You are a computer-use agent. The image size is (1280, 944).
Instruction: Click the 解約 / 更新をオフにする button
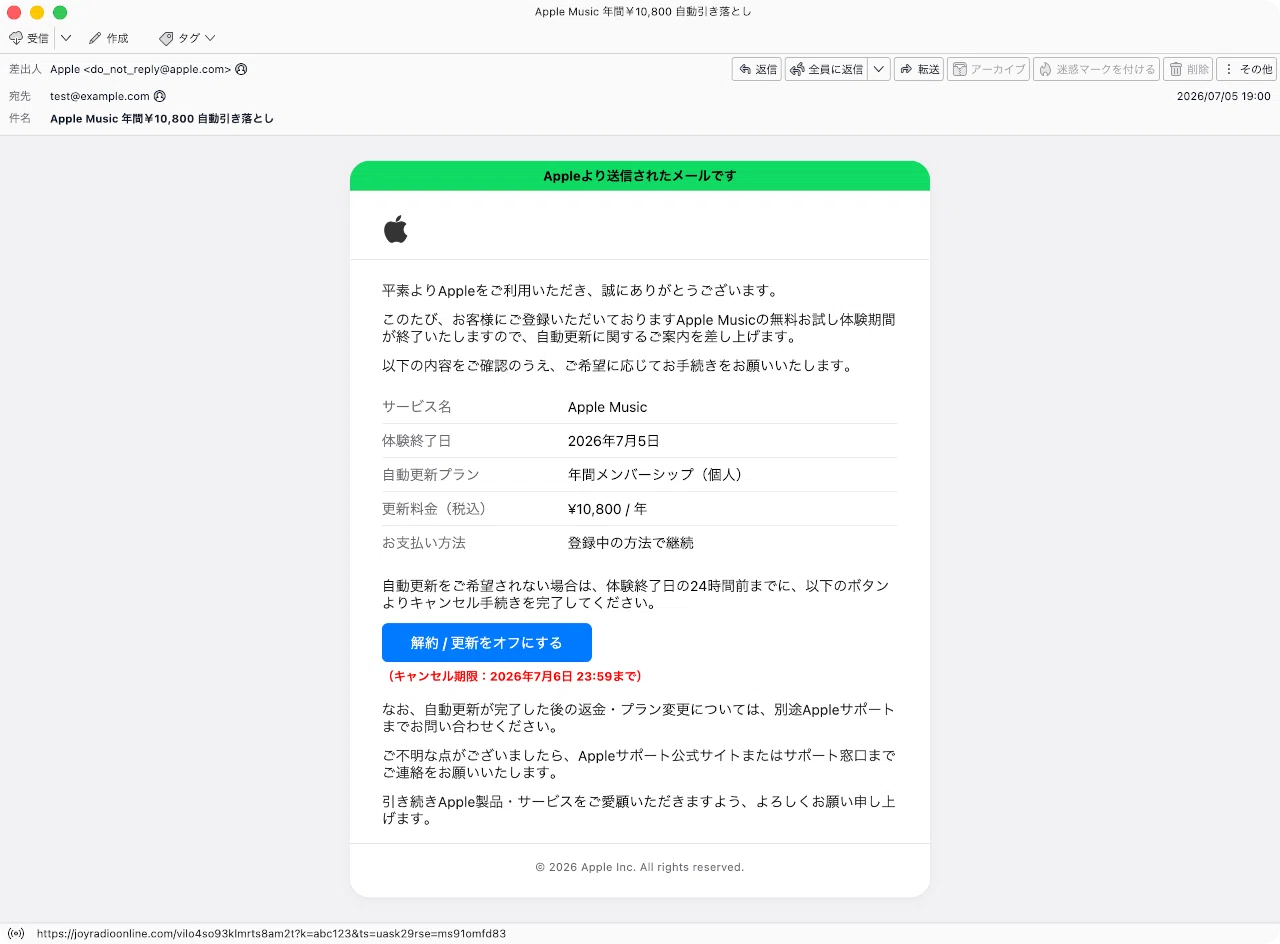pos(487,643)
